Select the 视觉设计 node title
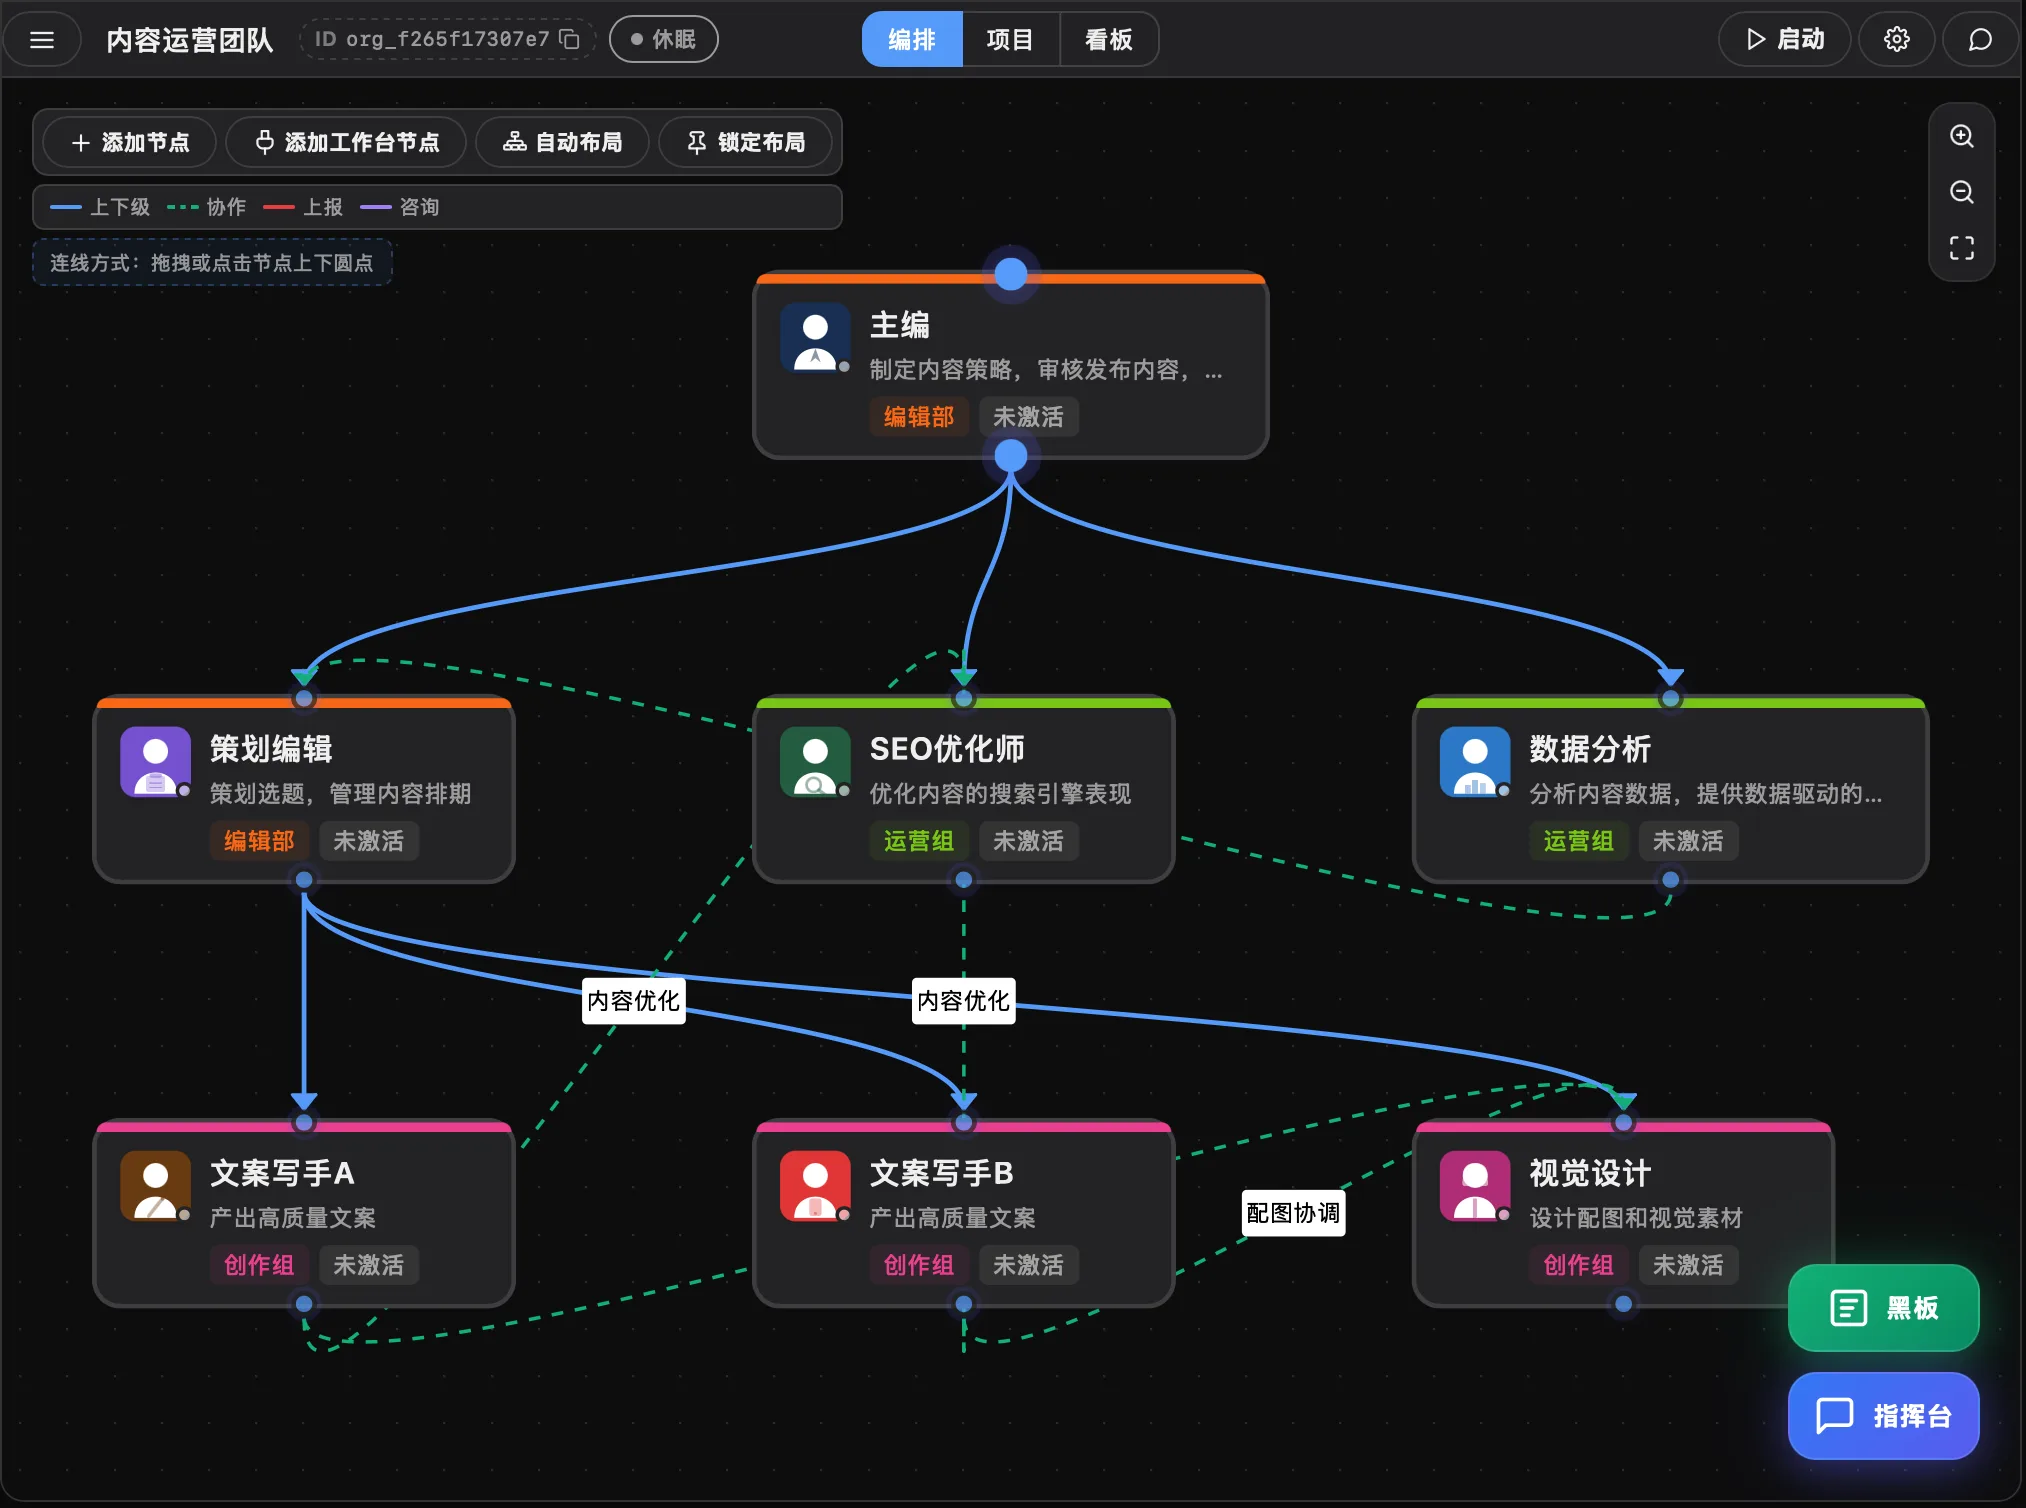Screen dimensions: 2026x1508 [1590, 1173]
